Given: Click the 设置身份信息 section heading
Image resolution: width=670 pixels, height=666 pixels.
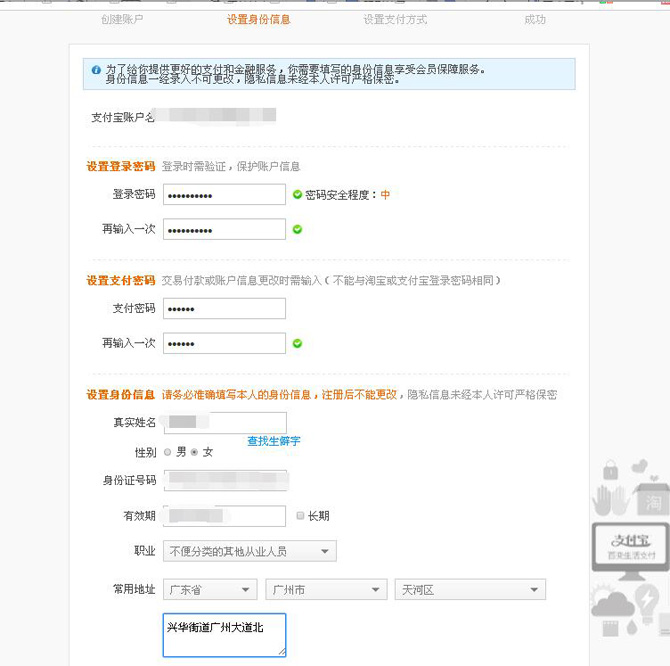Looking at the screenshot, I should coord(120,394).
